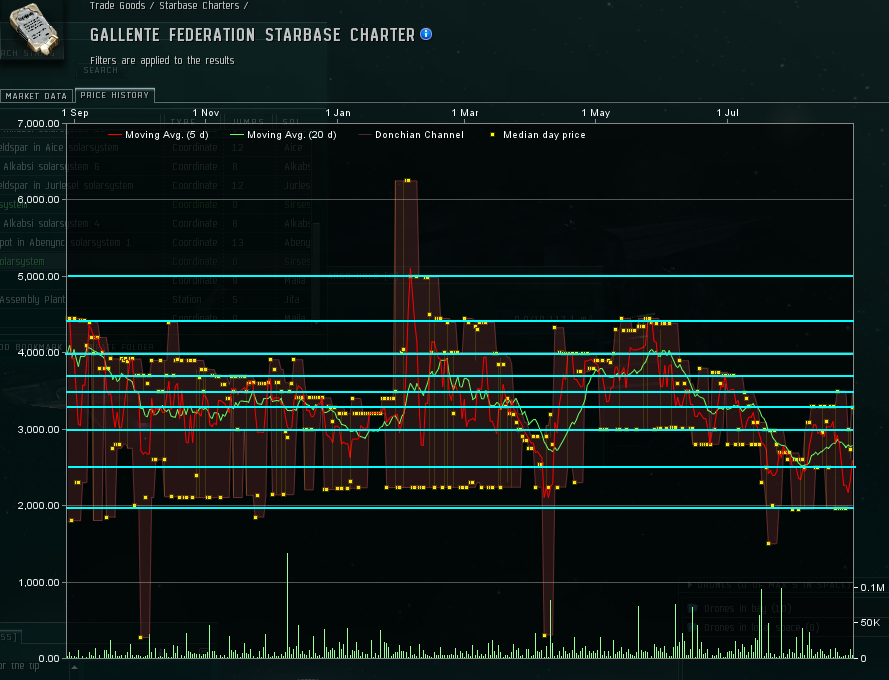
Task: Click the 1 Jan date label
Action: coord(338,113)
